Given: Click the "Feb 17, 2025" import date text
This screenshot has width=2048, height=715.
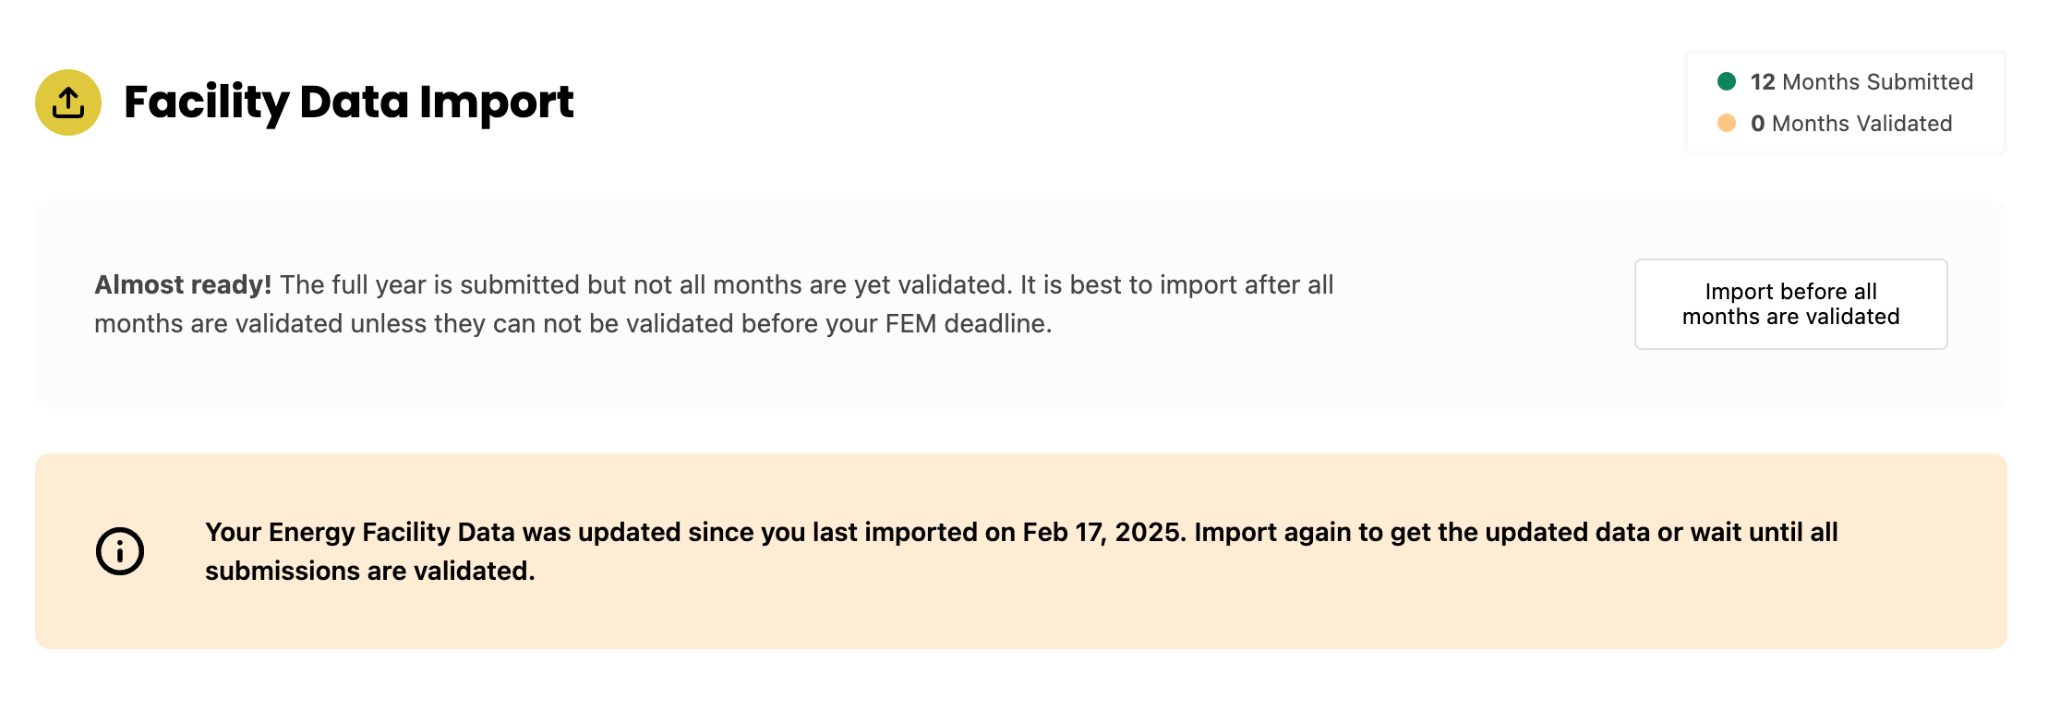Looking at the screenshot, I should point(1104,532).
